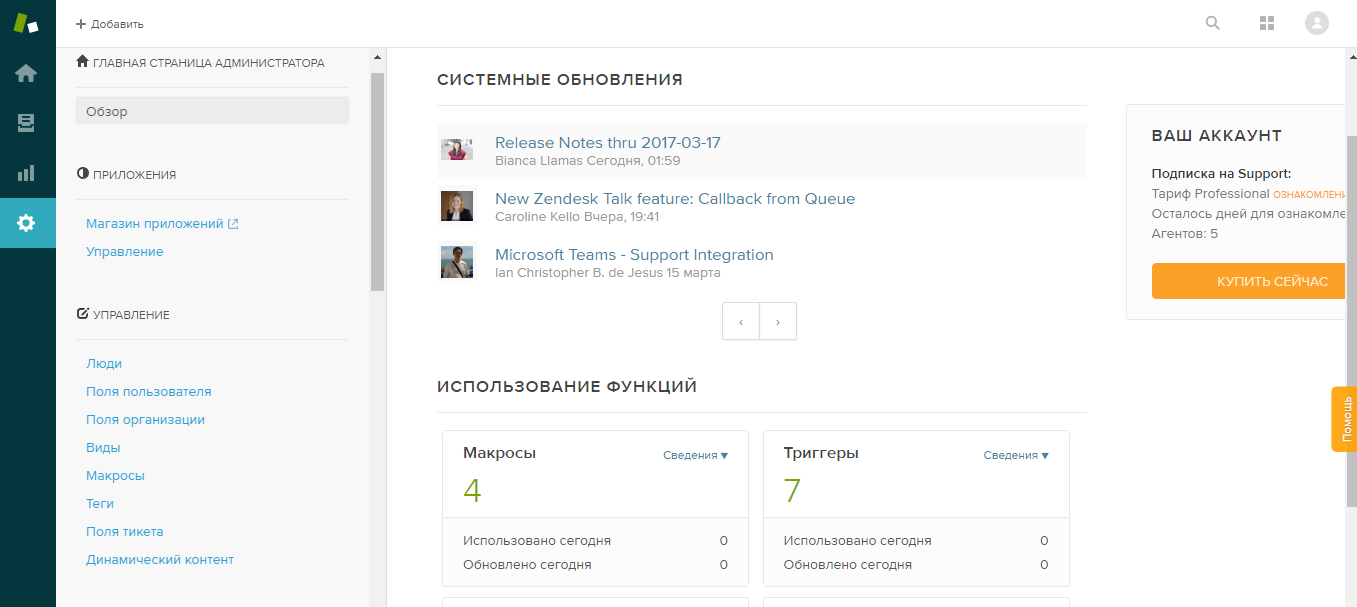This screenshot has width=1357, height=607.
Task: Select the Admin gear icon
Action: 27,222
